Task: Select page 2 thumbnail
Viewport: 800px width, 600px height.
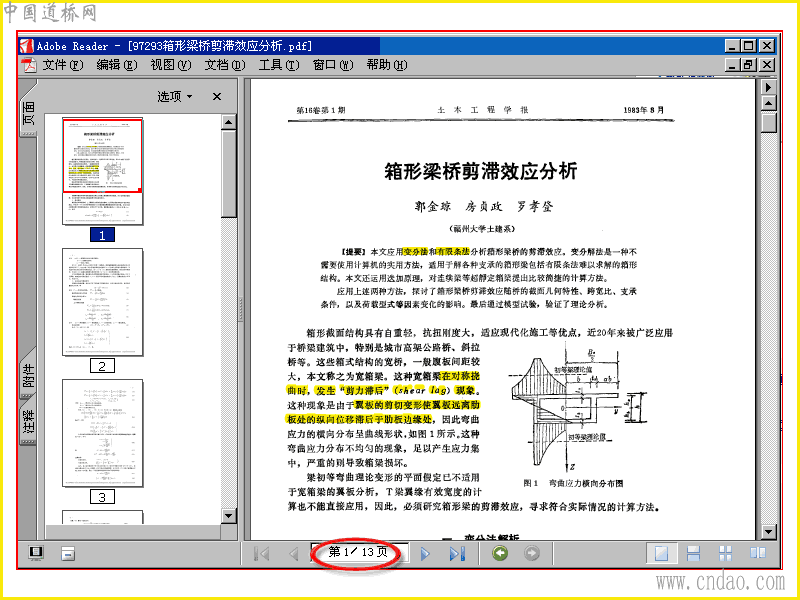Action: (x=103, y=302)
